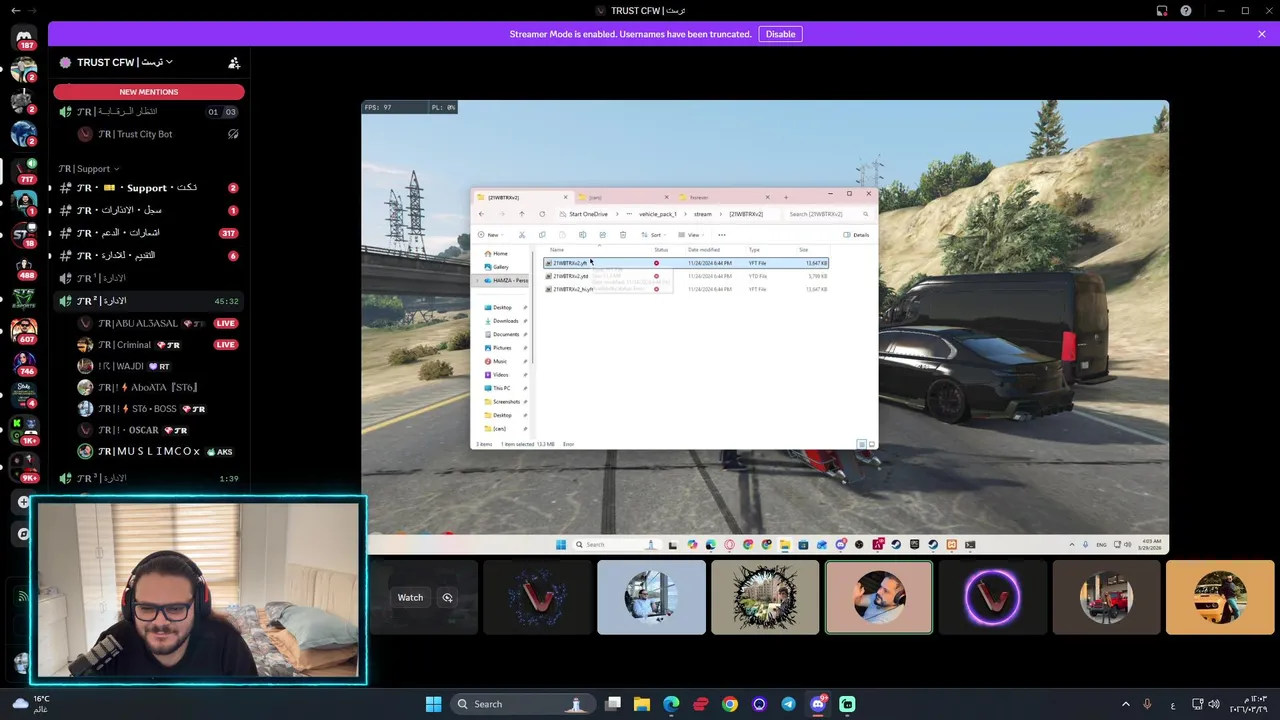The image size is (1280, 720).
Task: Click NEW MENTIONS pill
Action: [x=149, y=92]
